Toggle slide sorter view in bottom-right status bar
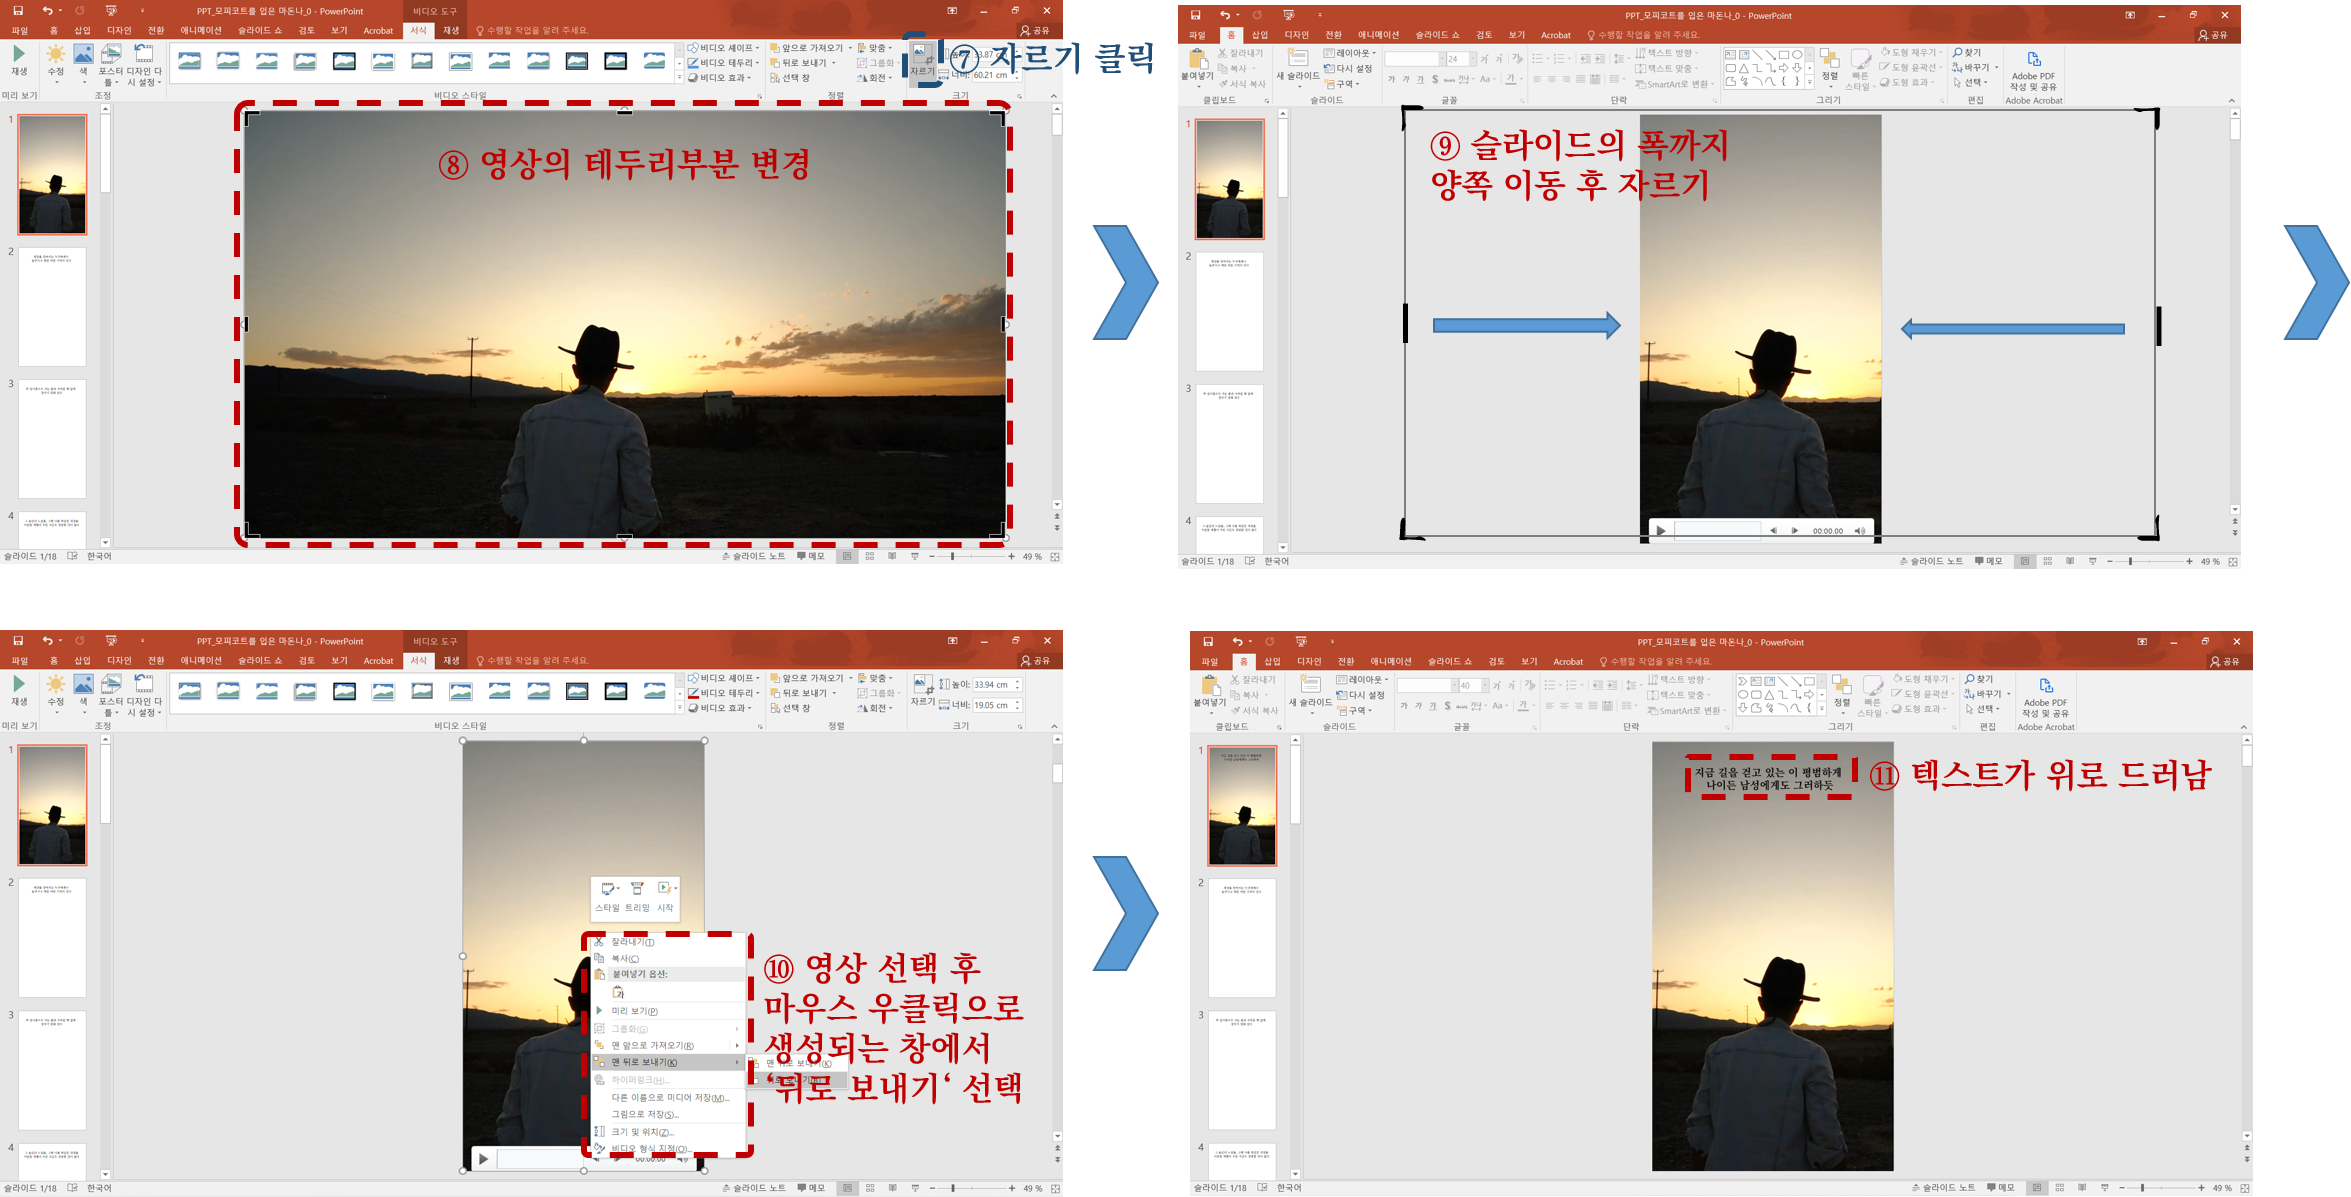2351x1197 pixels. (2060, 1188)
